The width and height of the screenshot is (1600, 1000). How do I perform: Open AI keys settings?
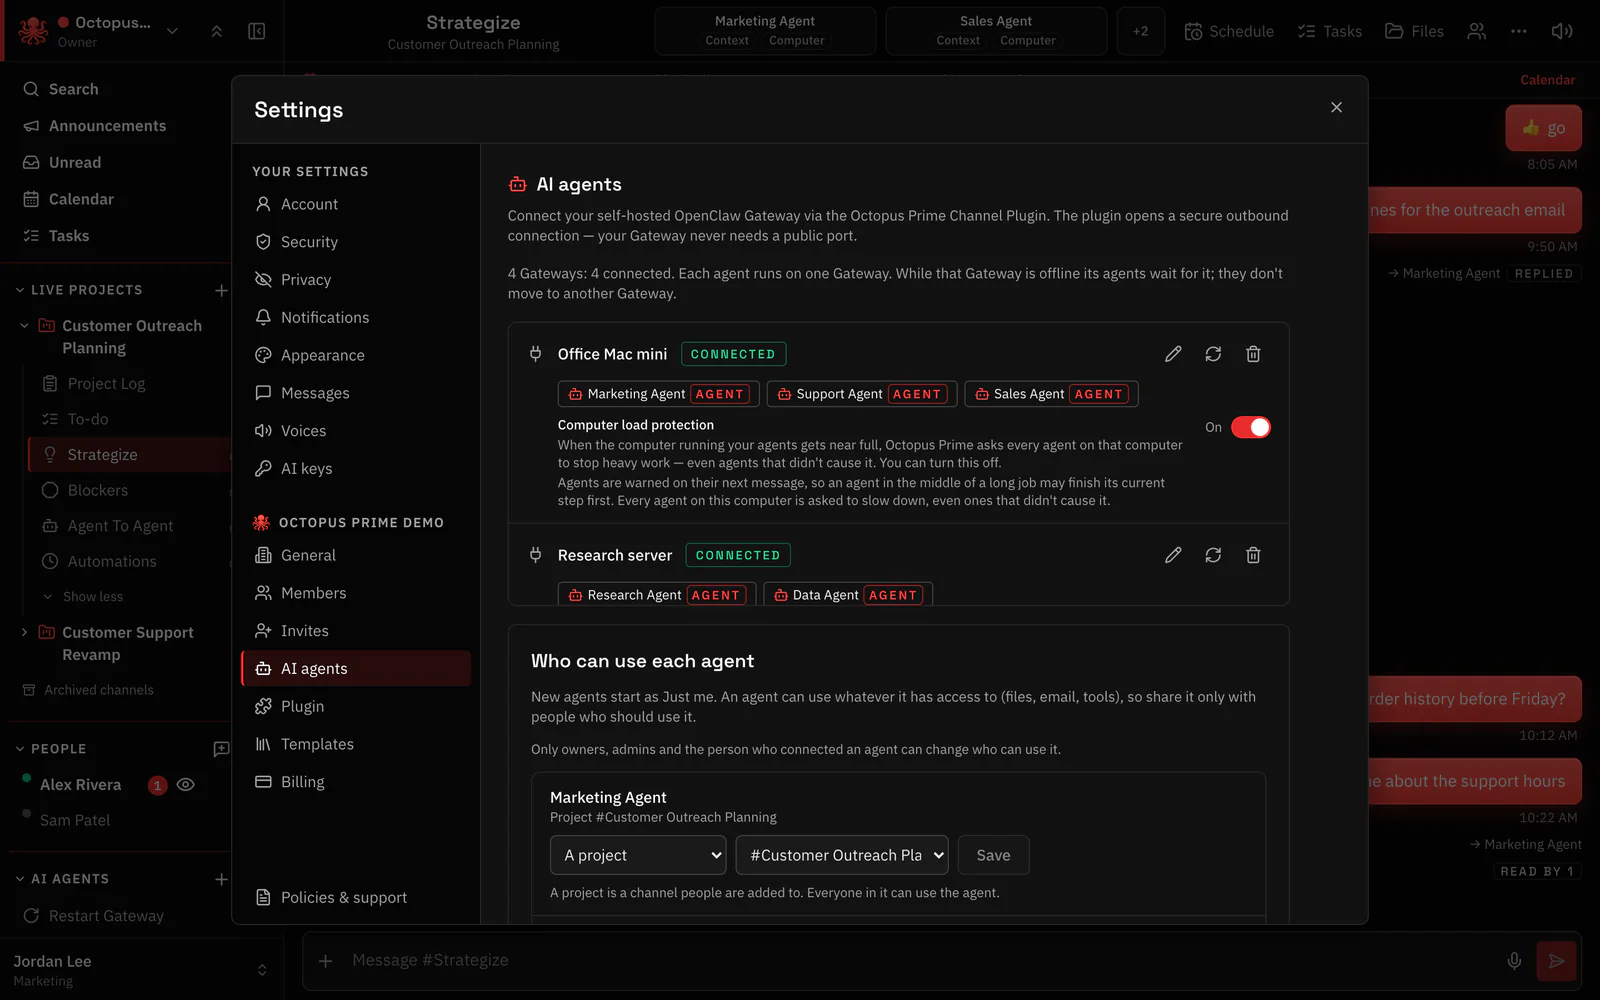pos(356,468)
